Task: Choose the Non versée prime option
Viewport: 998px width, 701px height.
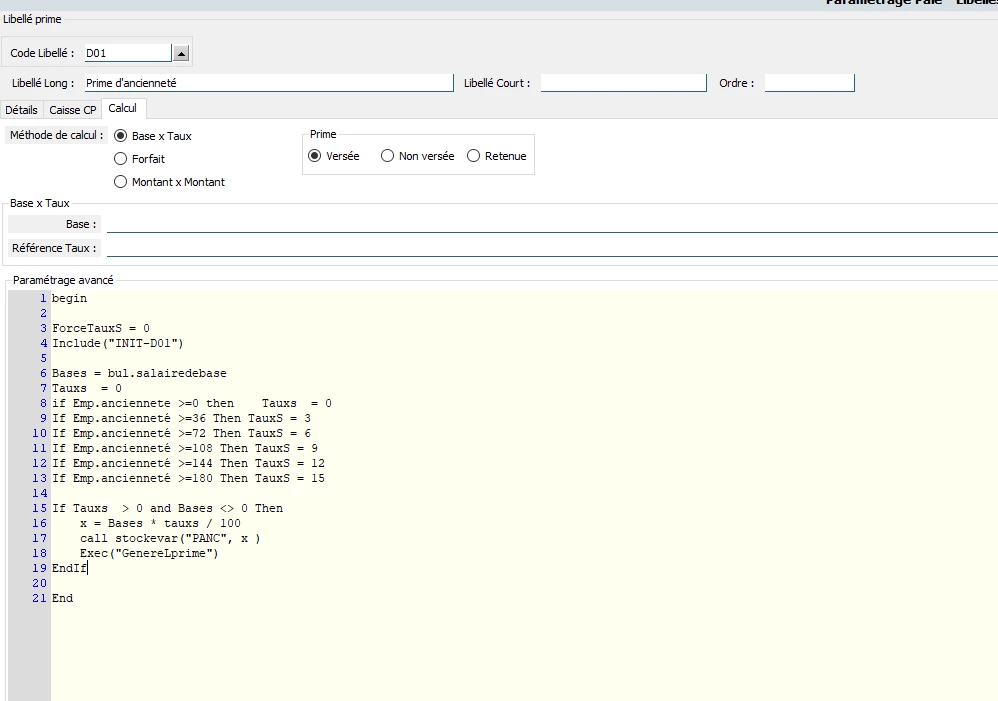Action: [x=388, y=156]
